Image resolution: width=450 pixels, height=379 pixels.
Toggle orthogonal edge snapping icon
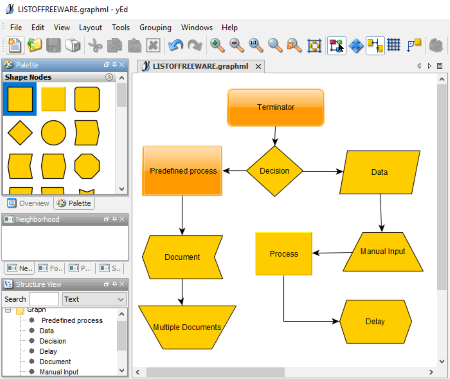point(375,45)
